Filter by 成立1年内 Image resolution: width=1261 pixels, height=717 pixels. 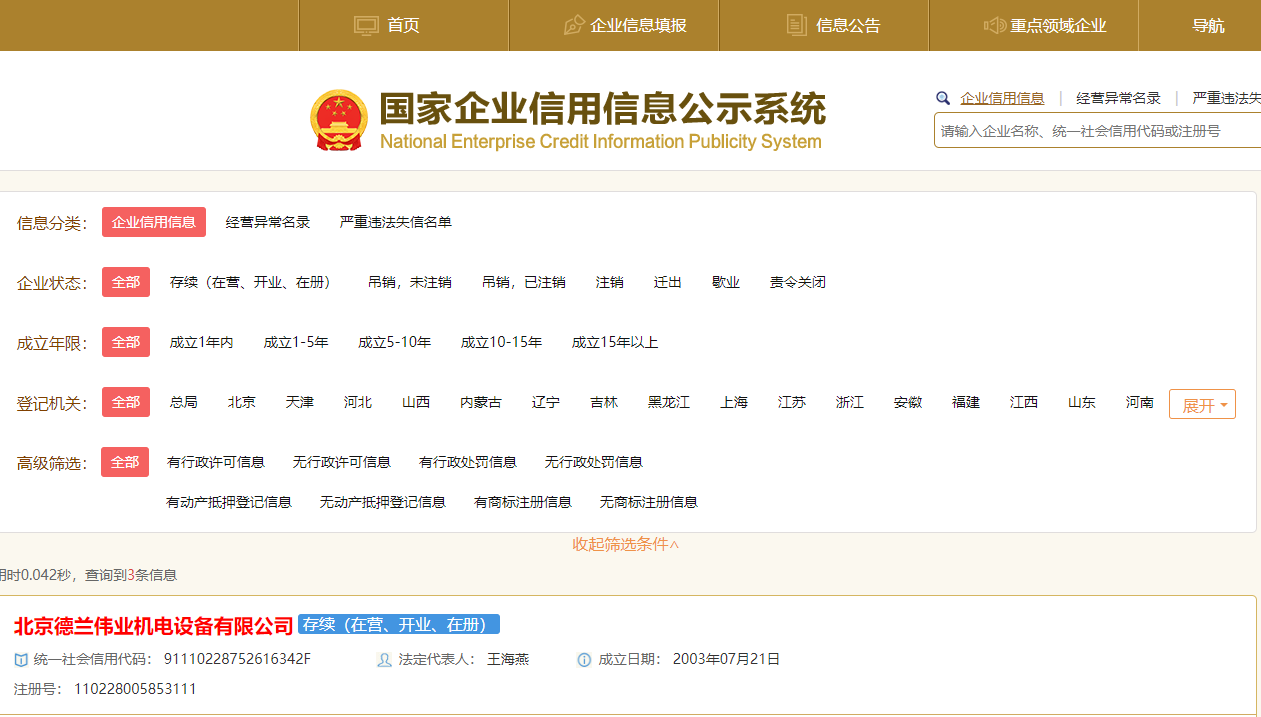202,342
